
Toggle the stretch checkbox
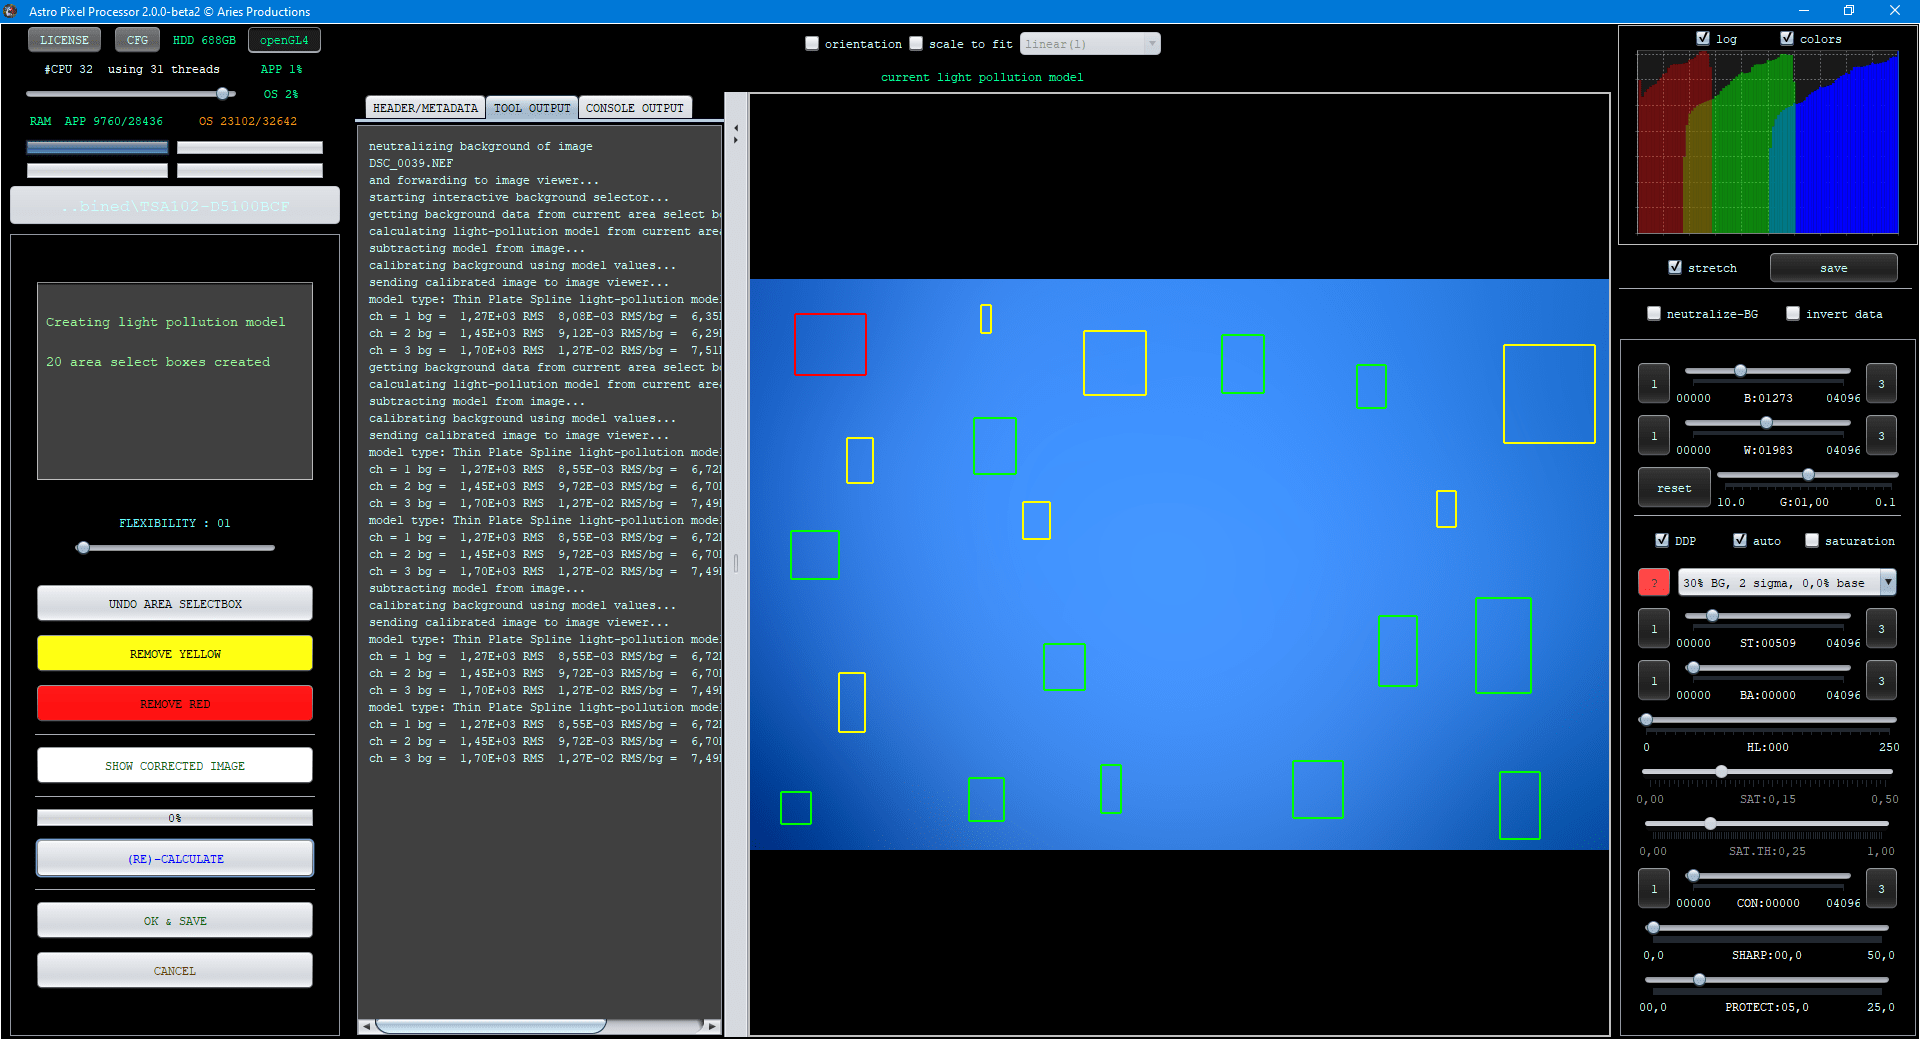1675,267
